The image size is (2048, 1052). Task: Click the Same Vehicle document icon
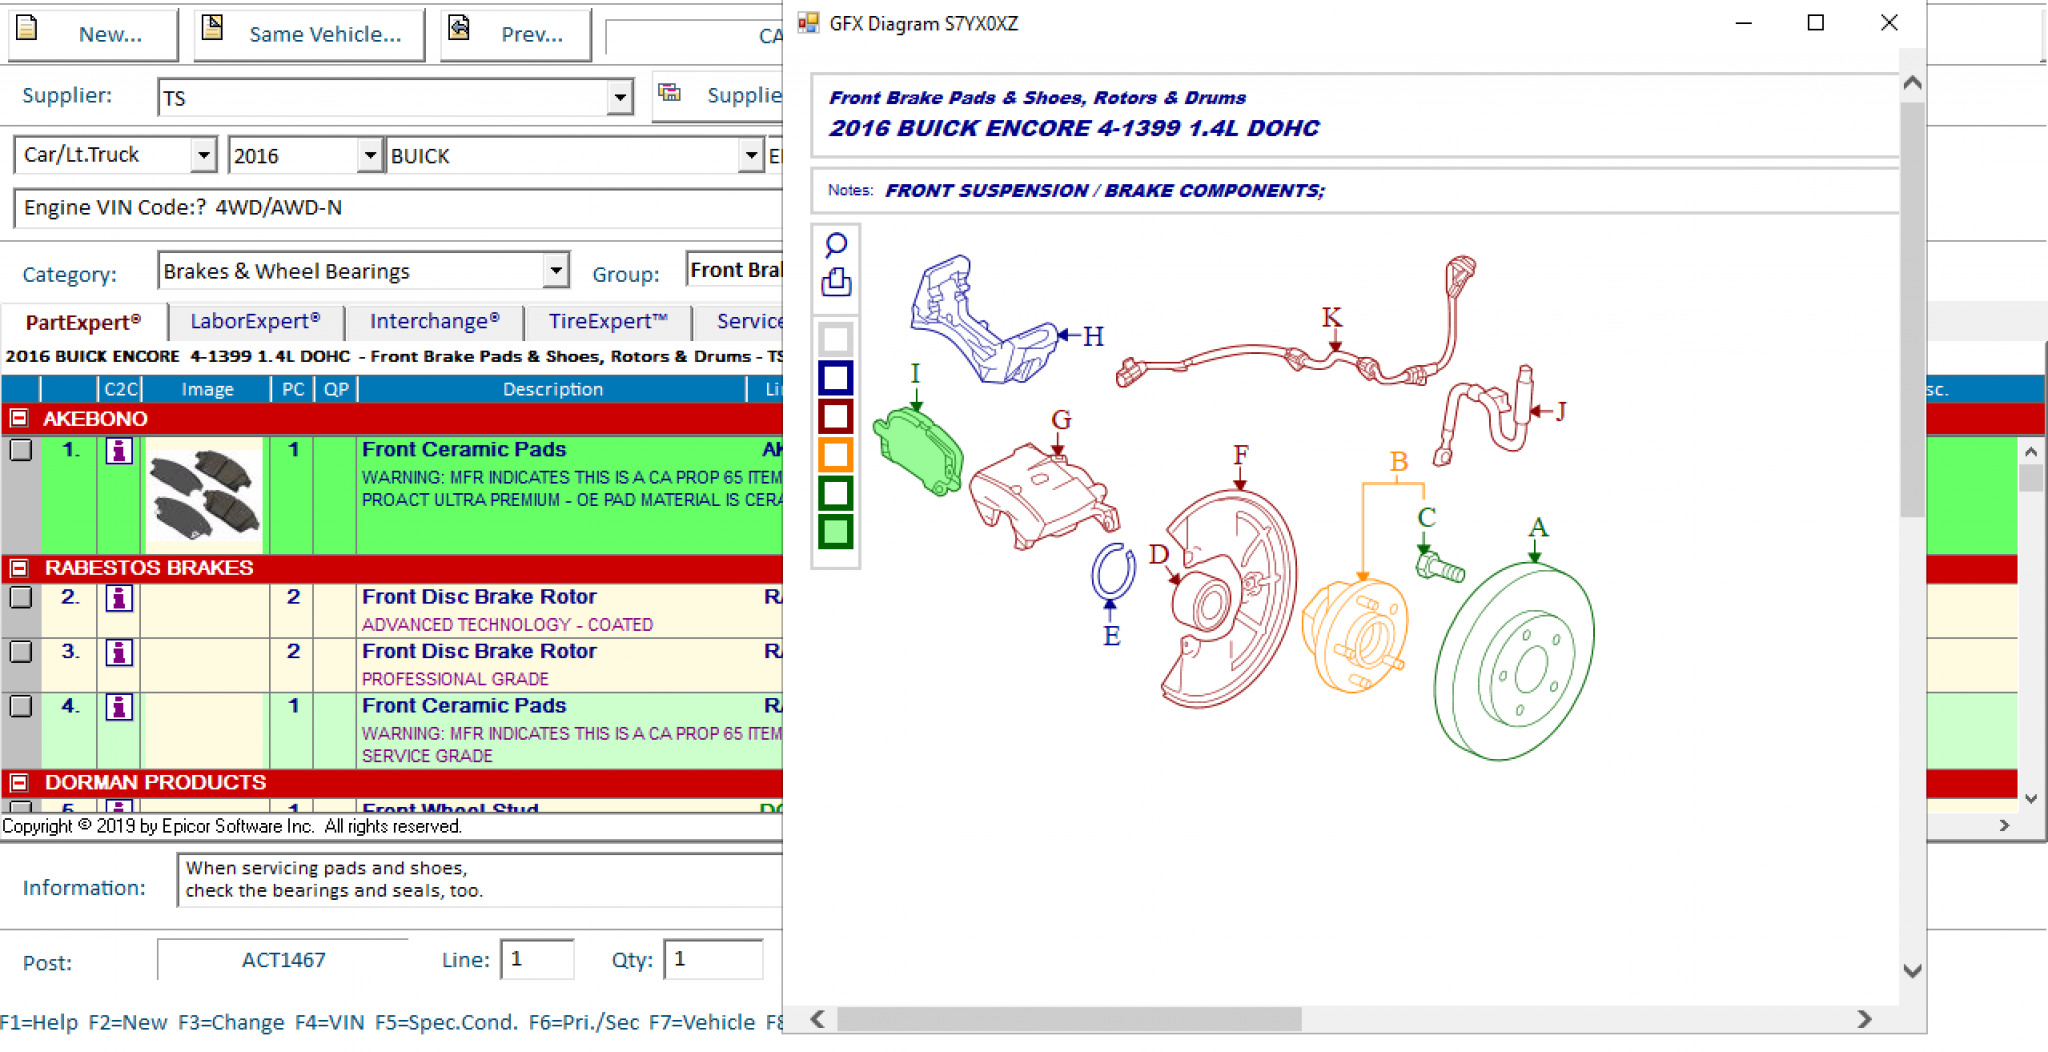pyautogui.click(x=212, y=28)
